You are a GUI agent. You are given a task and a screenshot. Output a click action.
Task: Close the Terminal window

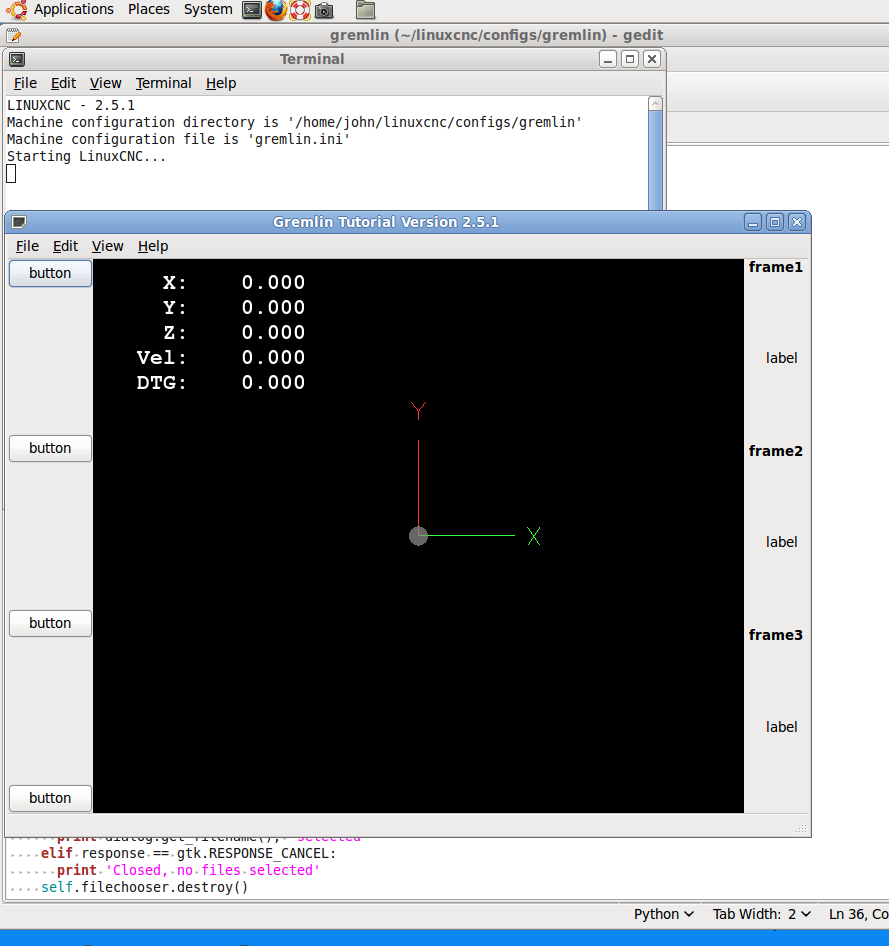pos(651,59)
